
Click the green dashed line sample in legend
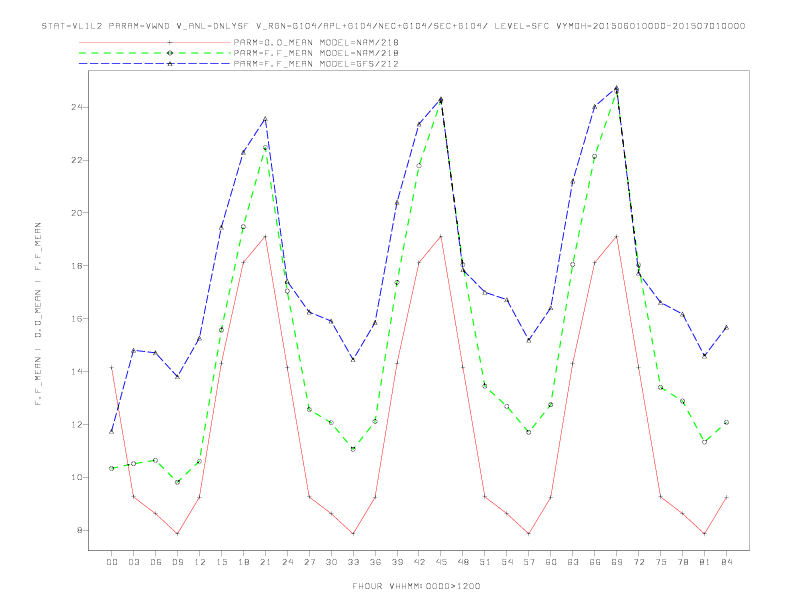(x=155, y=53)
